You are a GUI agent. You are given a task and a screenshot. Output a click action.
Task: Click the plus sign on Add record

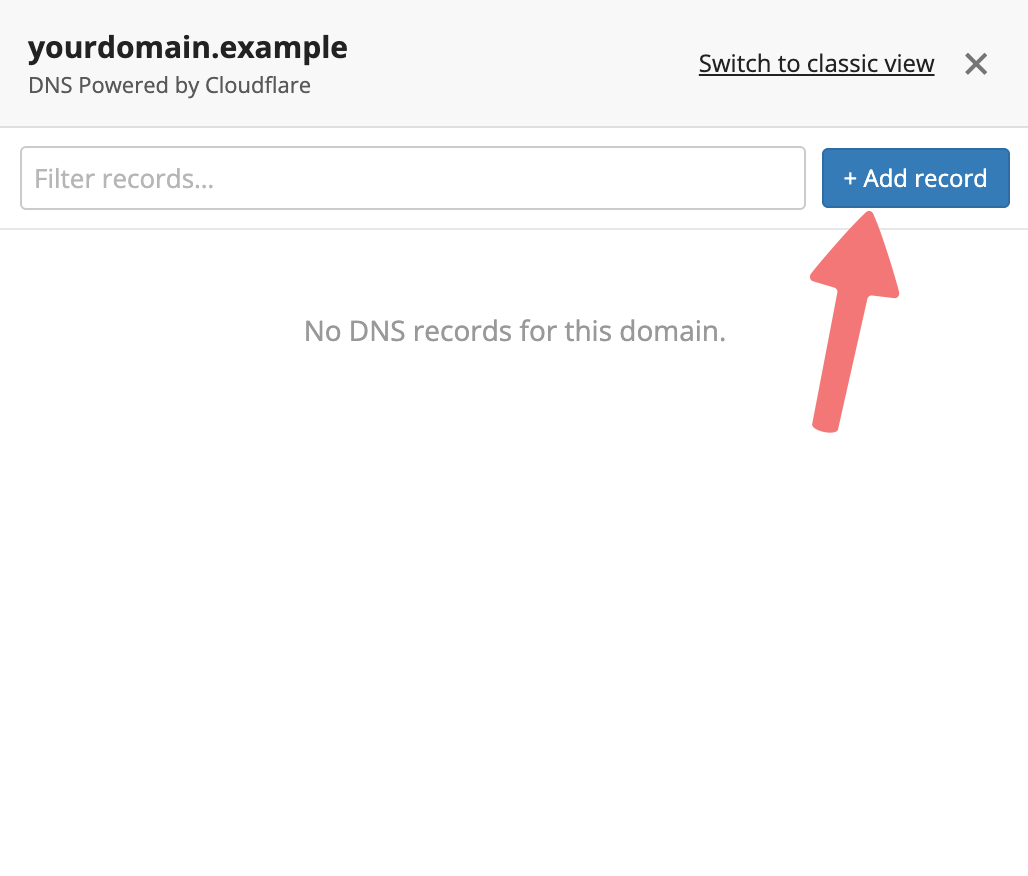pos(850,178)
